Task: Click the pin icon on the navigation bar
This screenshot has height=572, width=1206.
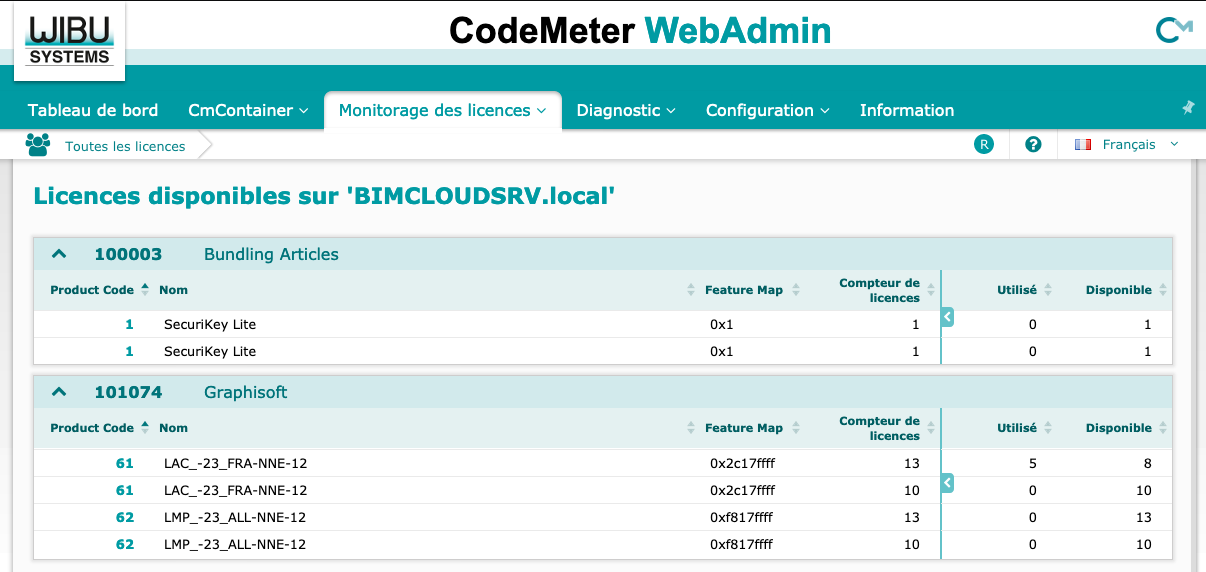Action: click(1188, 107)
